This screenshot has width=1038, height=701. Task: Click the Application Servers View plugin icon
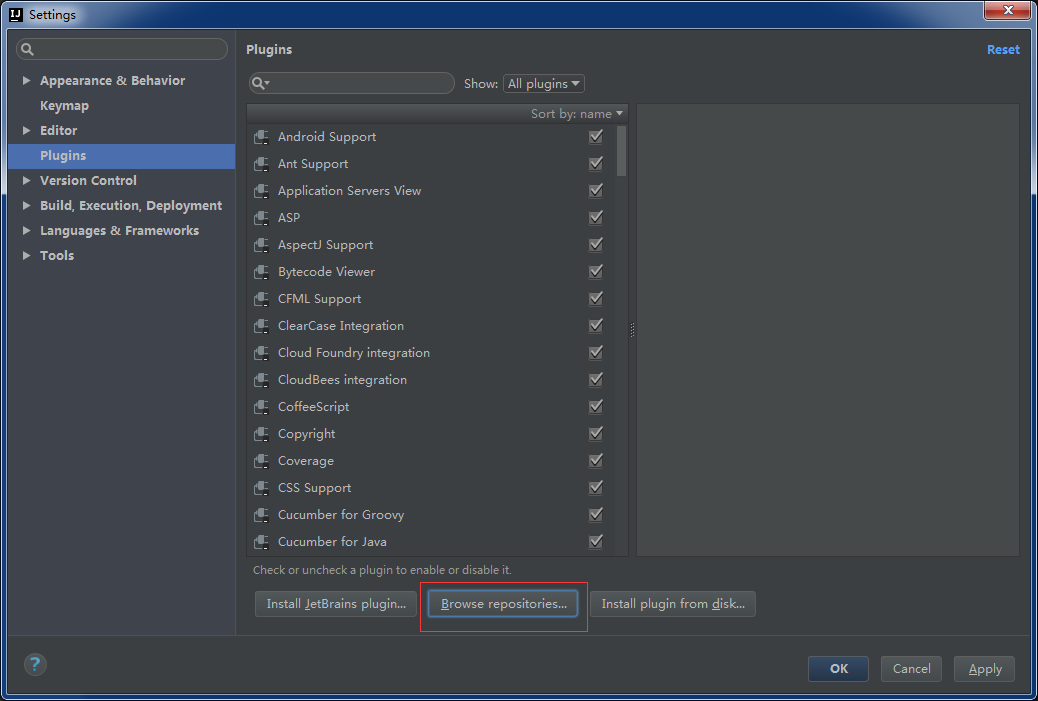(x=261, y=191)
